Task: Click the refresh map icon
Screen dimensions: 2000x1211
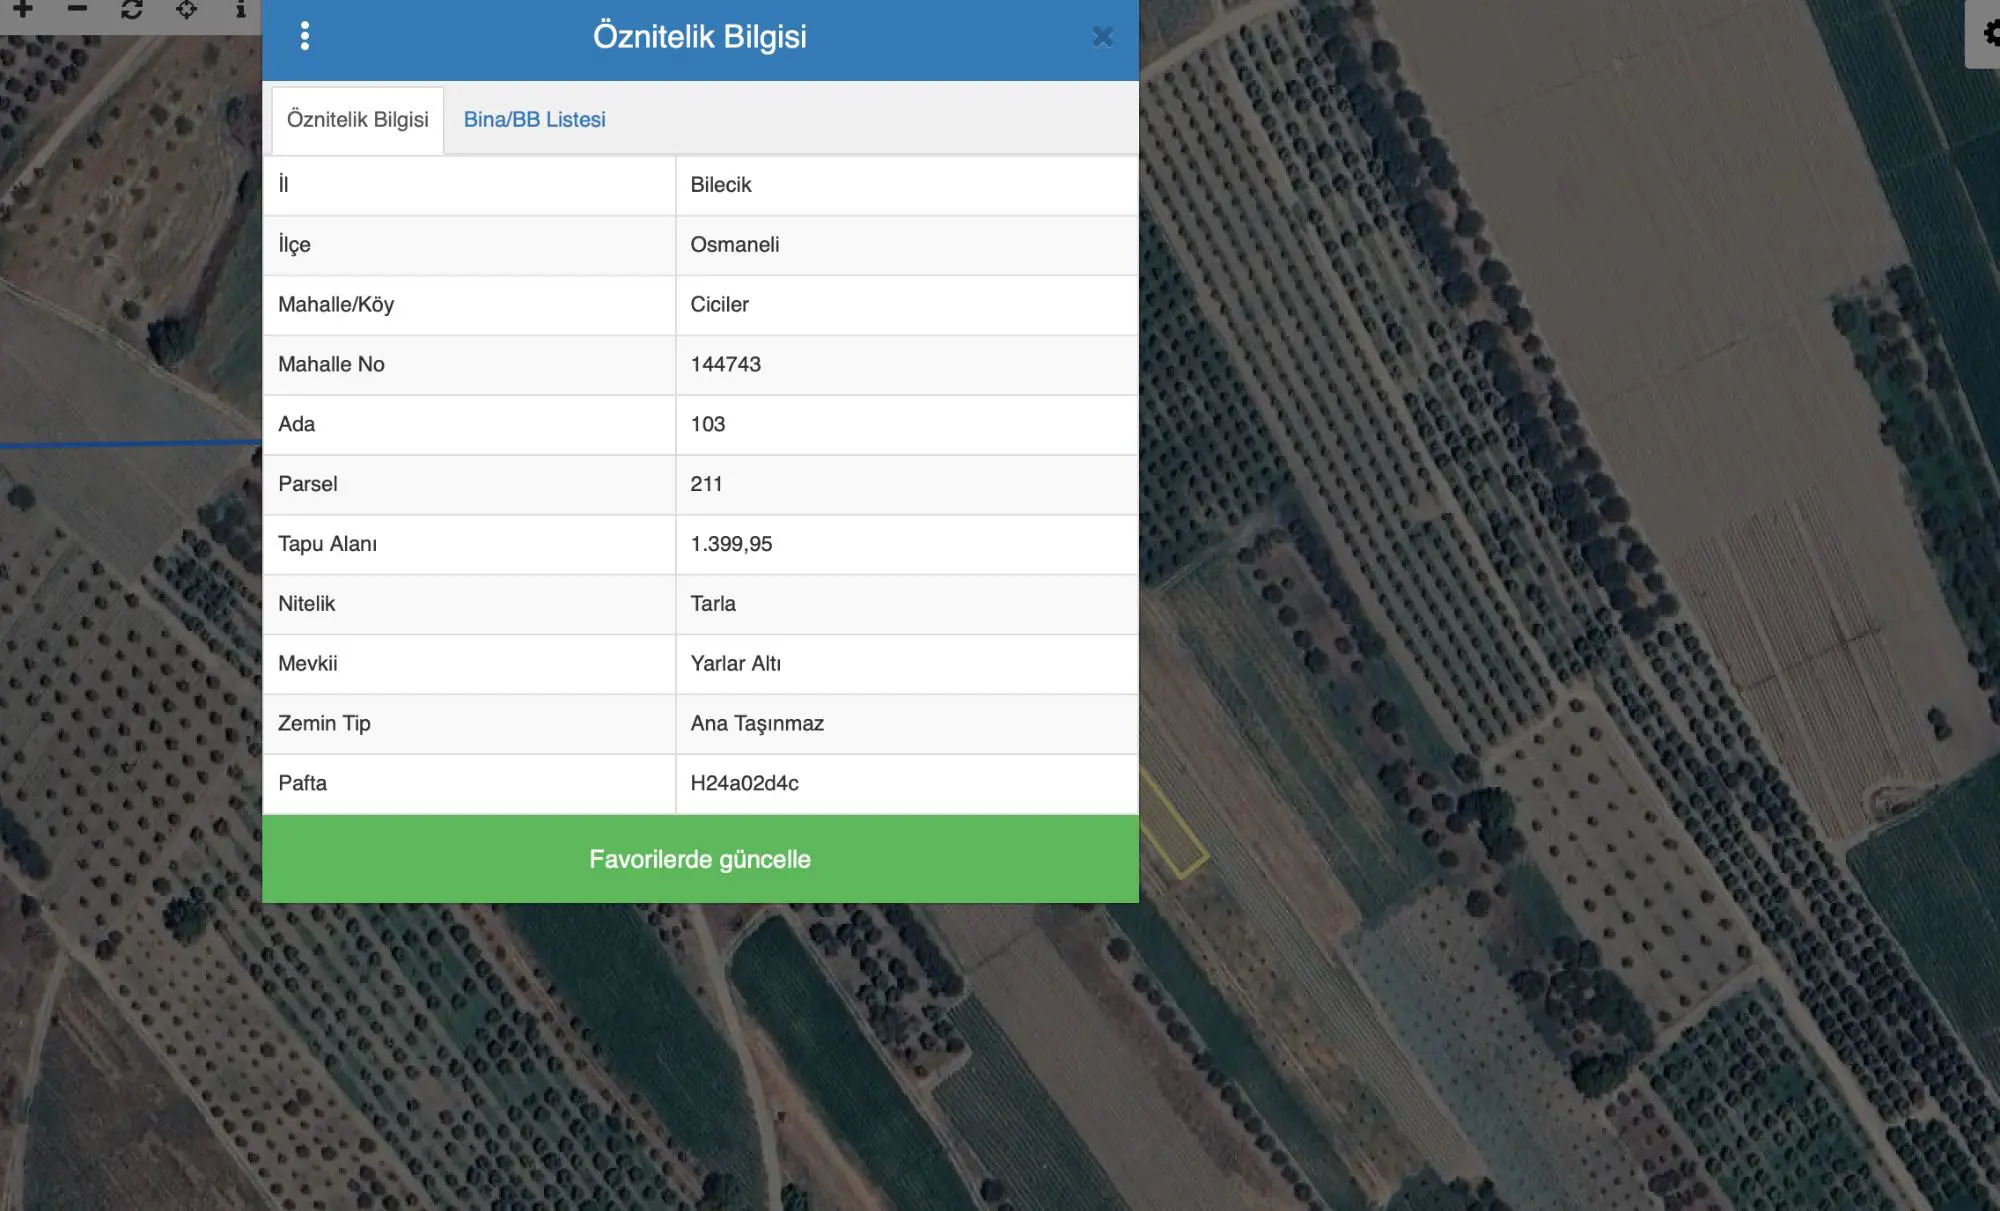Action: pyautogui.click(x=132, y=9)
